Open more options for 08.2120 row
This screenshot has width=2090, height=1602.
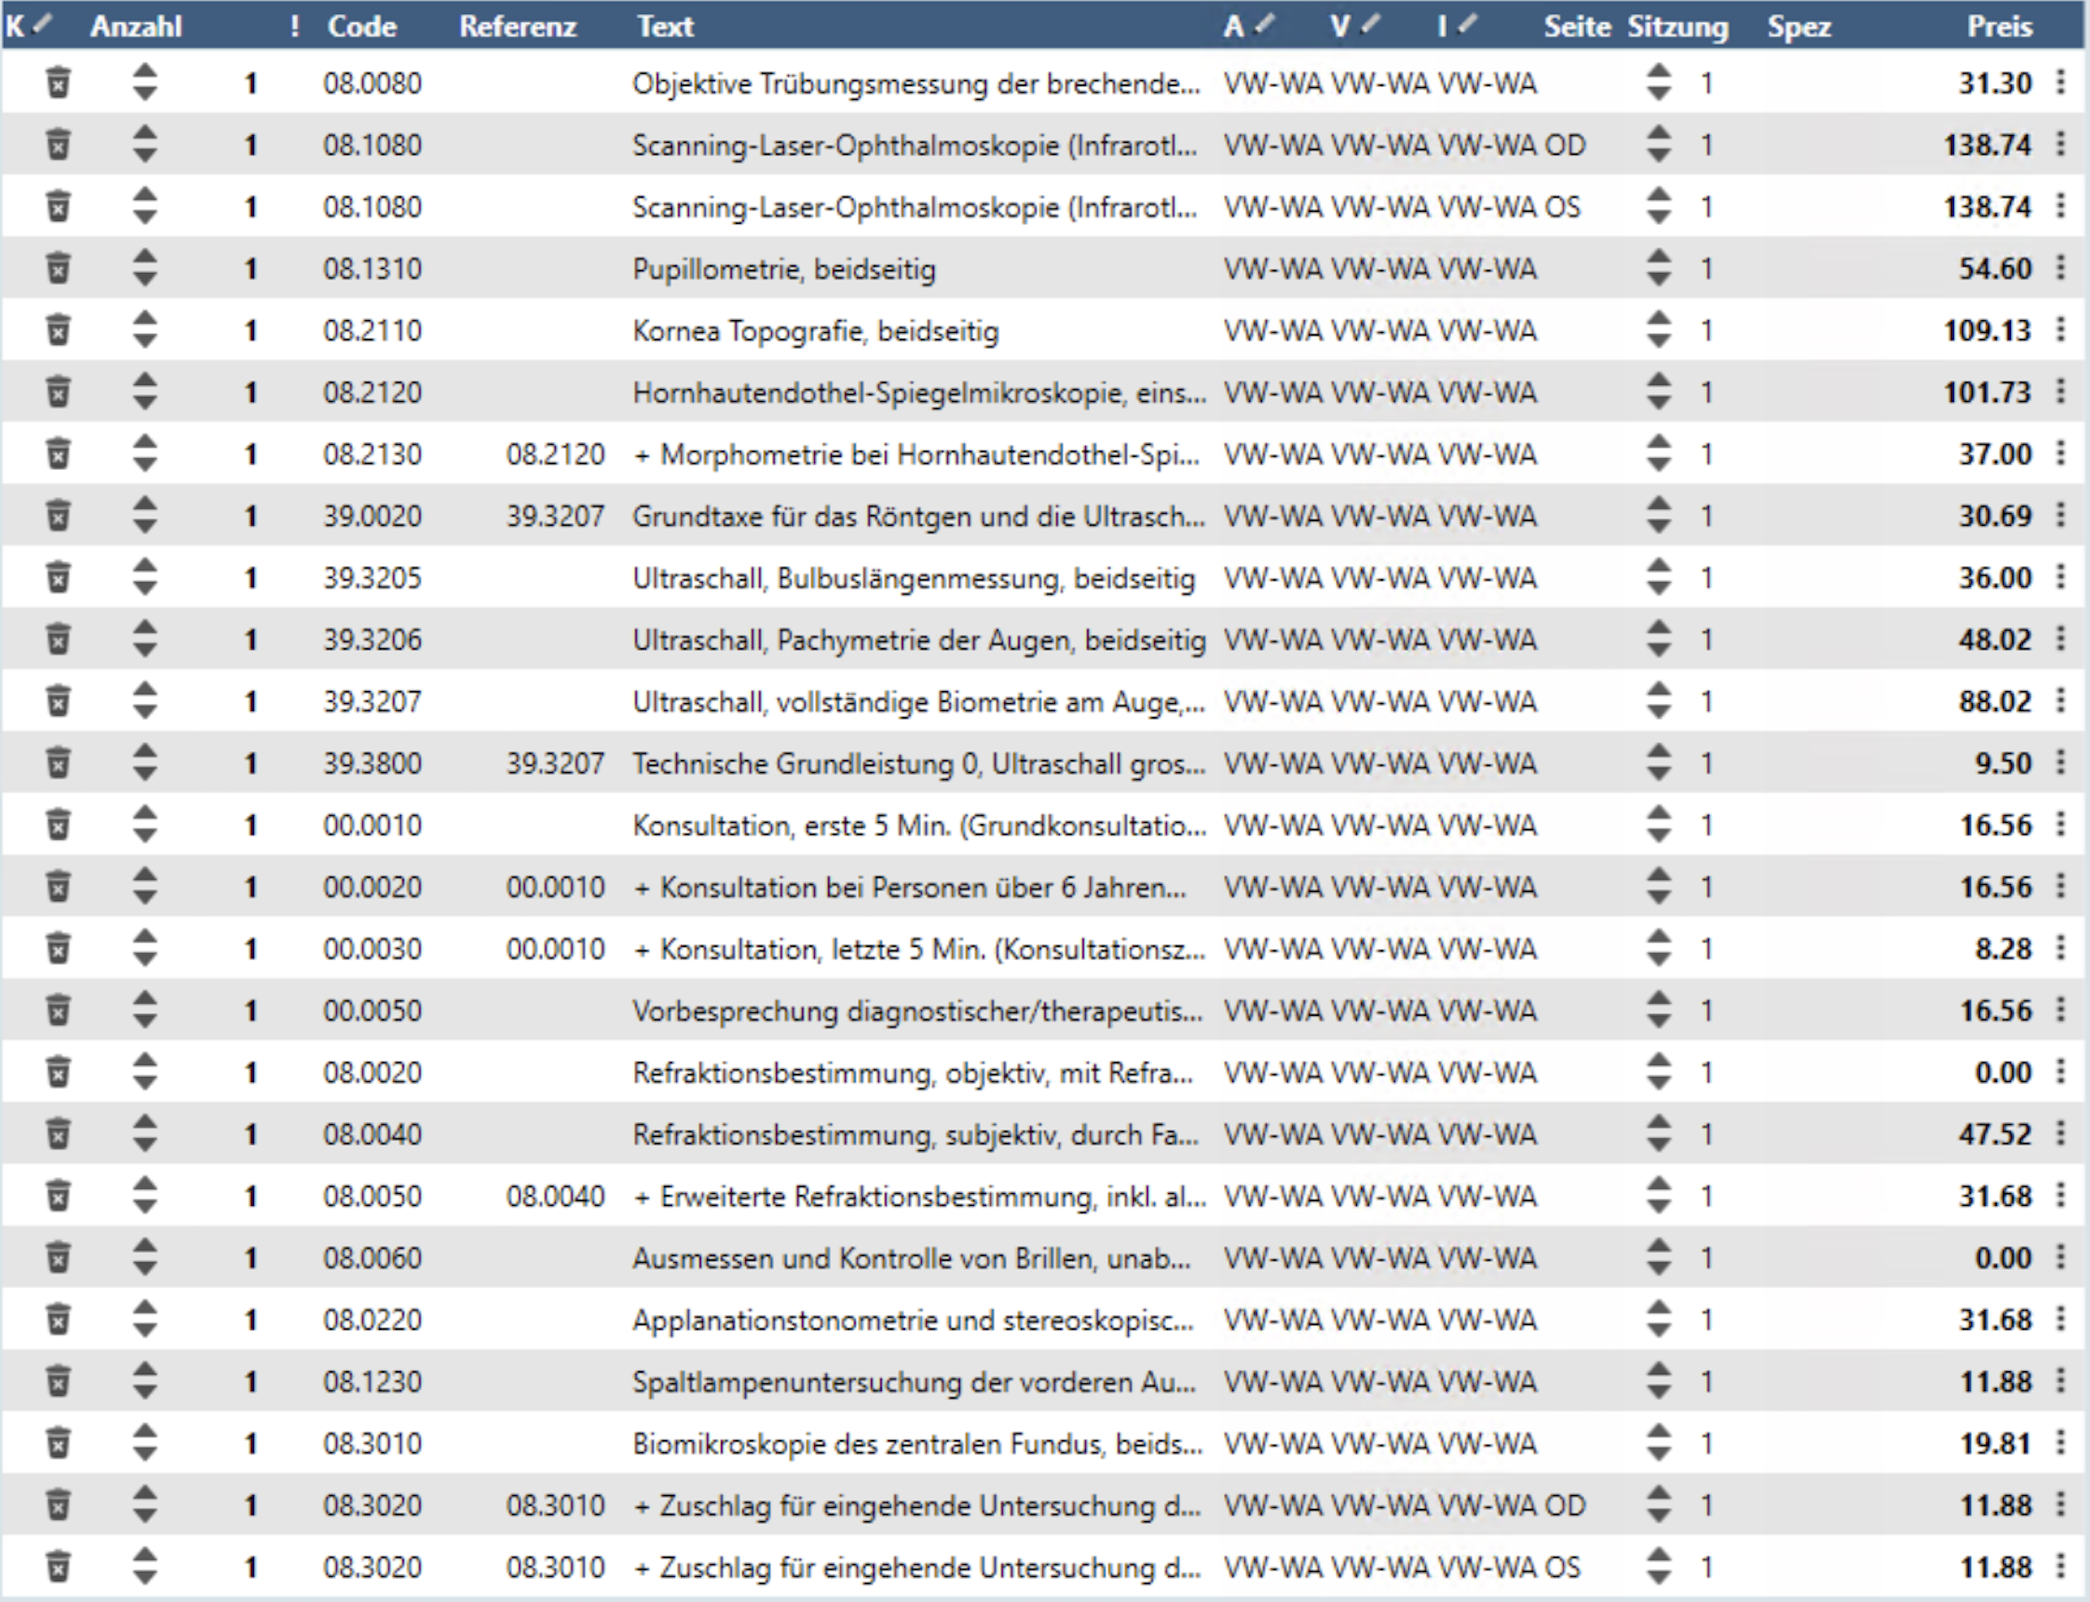tap(2061, 392)
